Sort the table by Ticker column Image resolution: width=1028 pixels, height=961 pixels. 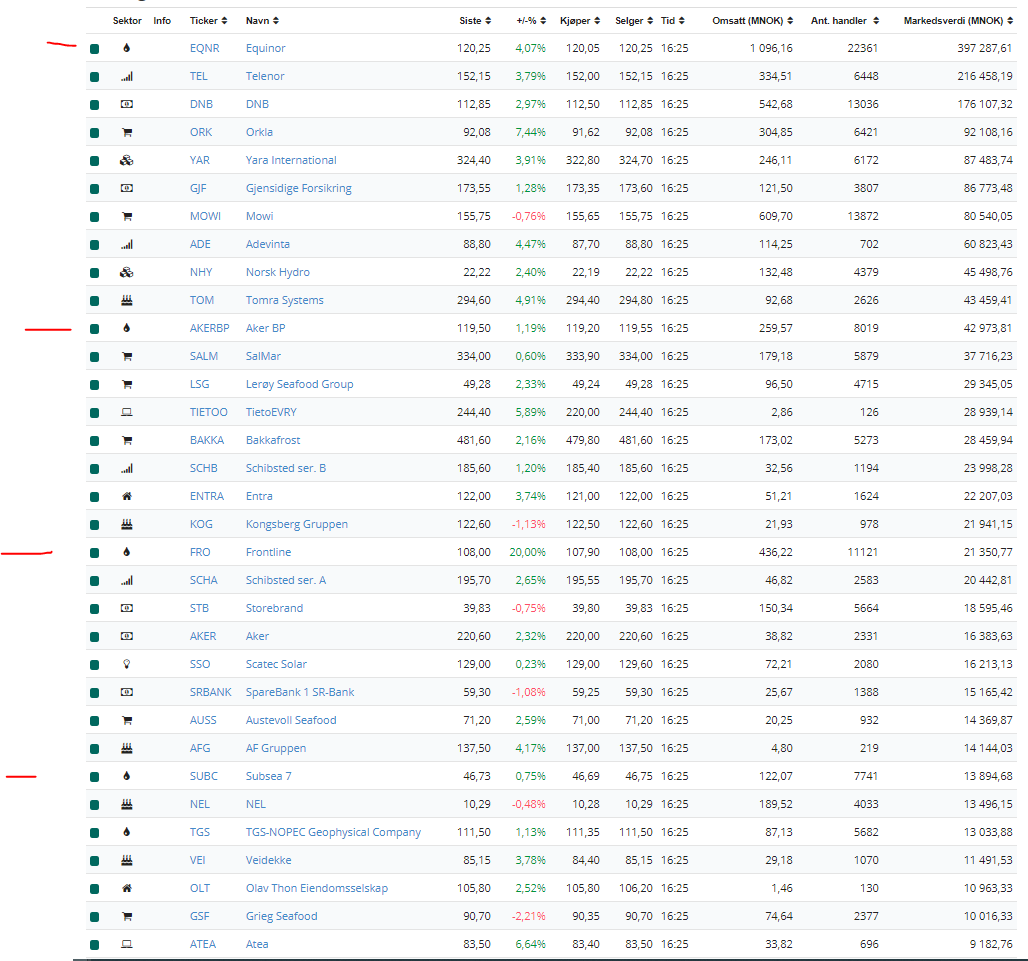208,20
